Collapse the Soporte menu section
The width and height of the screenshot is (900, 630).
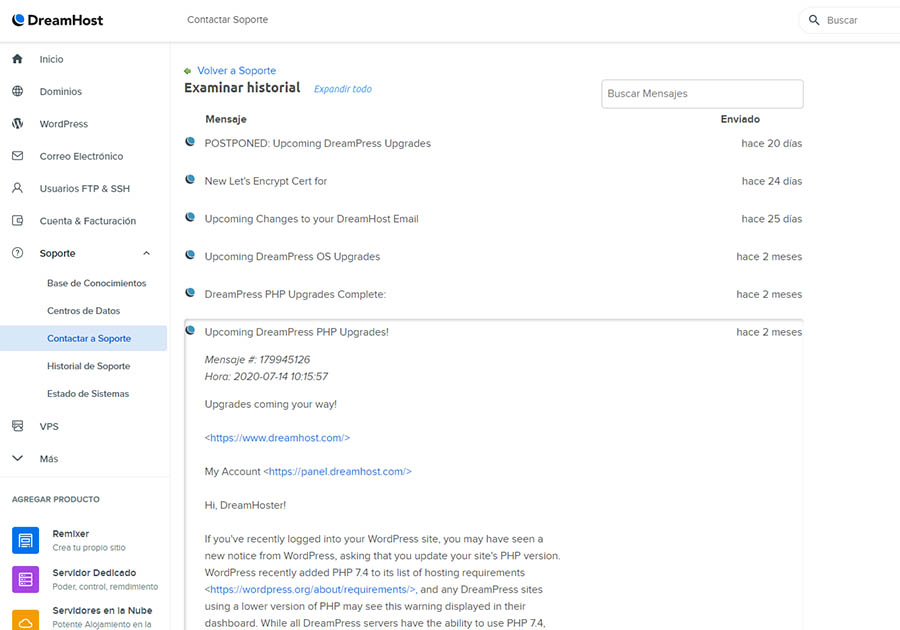147,254
